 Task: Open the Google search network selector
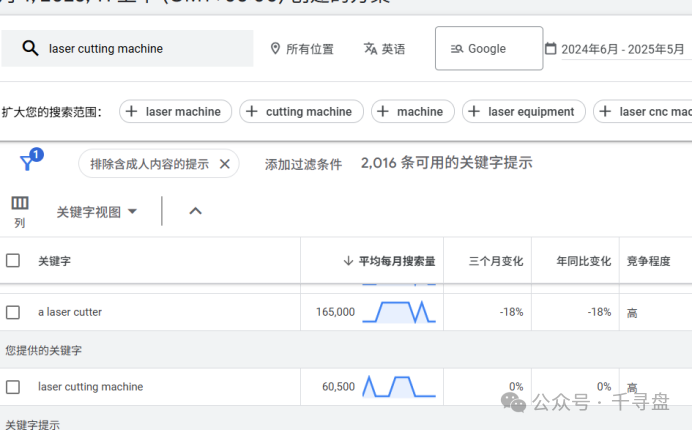[x=489, y=48]
